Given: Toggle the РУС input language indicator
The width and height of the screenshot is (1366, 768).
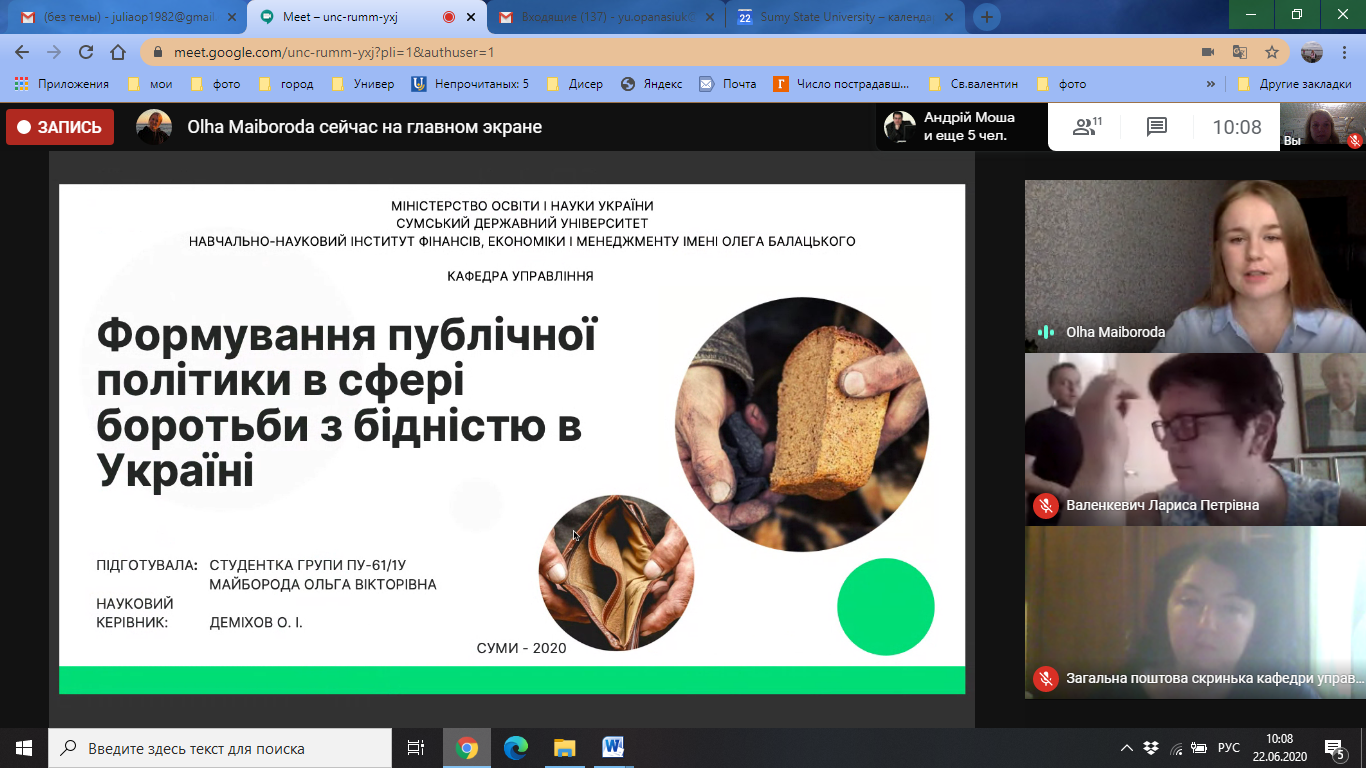Looking at the screenshot, I should (1229, 748).
